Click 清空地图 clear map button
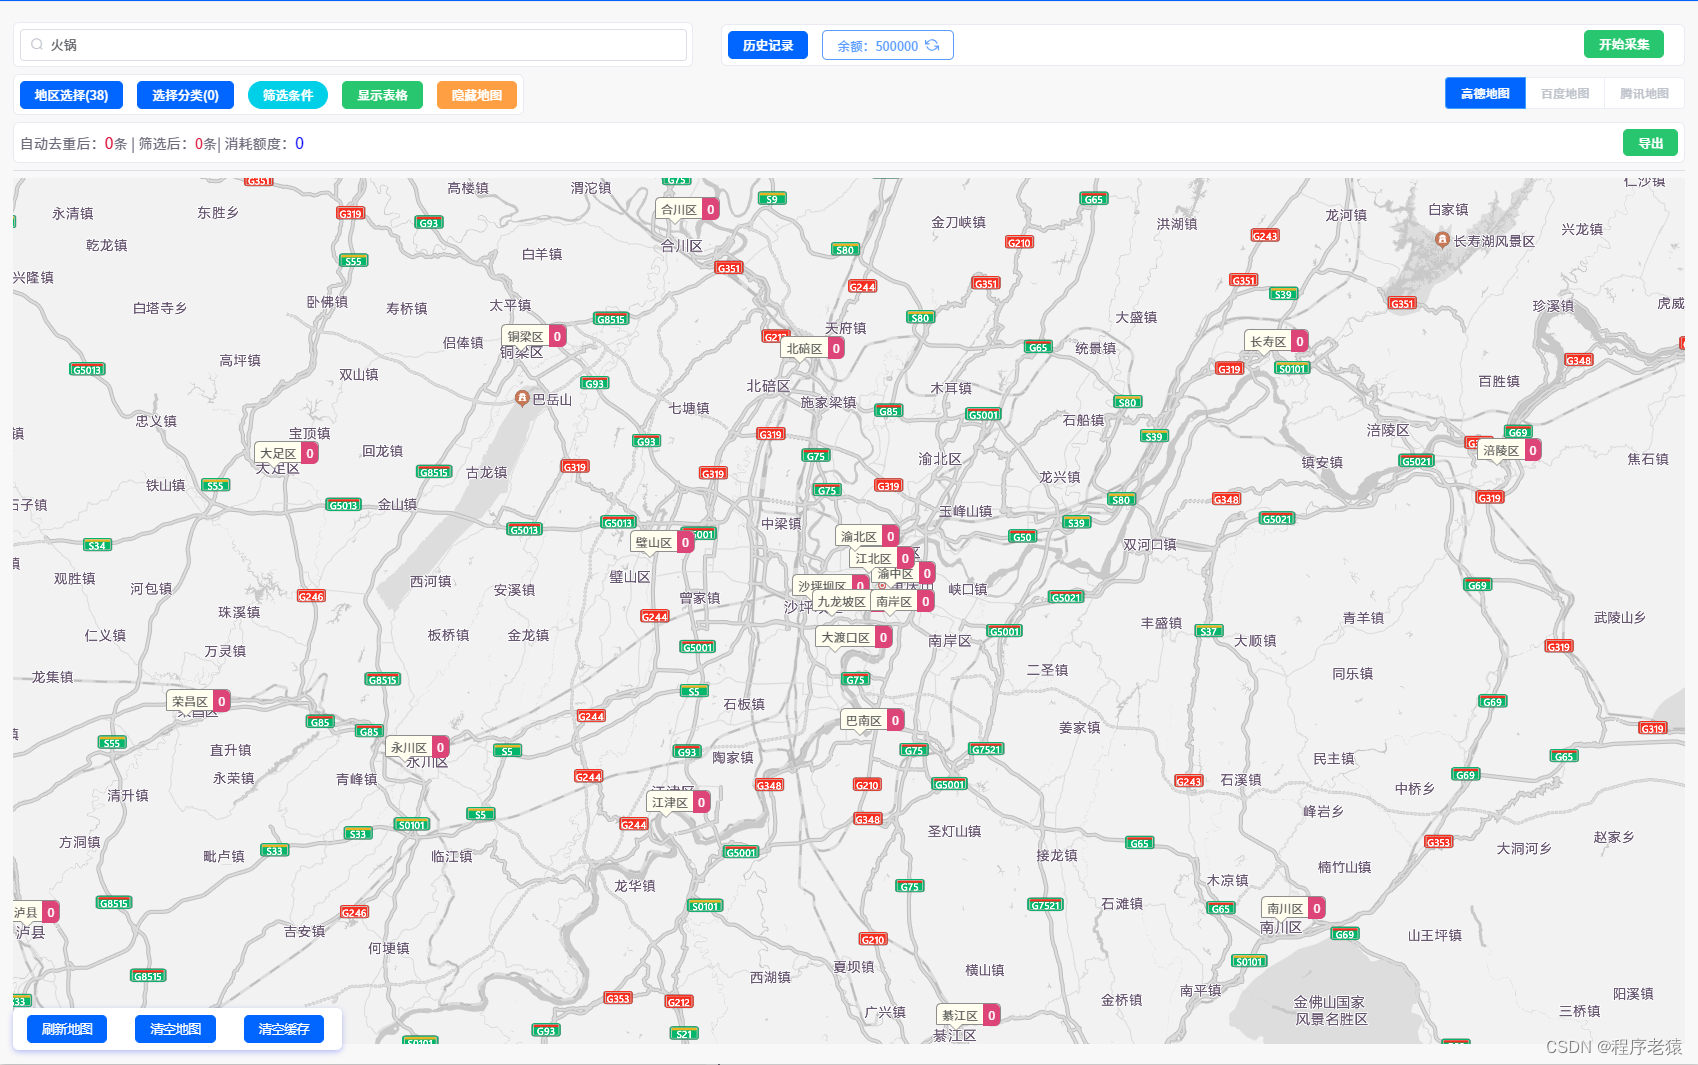The width and height of the screenshot is (1698, 1065). click(175, 1029)
